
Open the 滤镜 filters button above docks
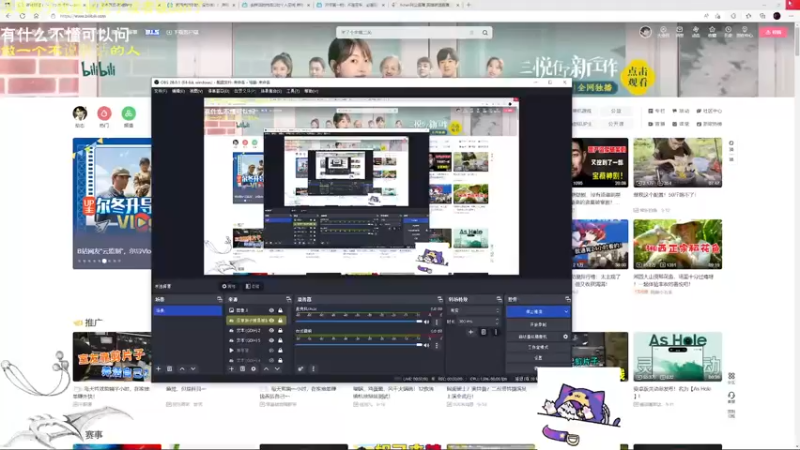click(x=253, y=286)
